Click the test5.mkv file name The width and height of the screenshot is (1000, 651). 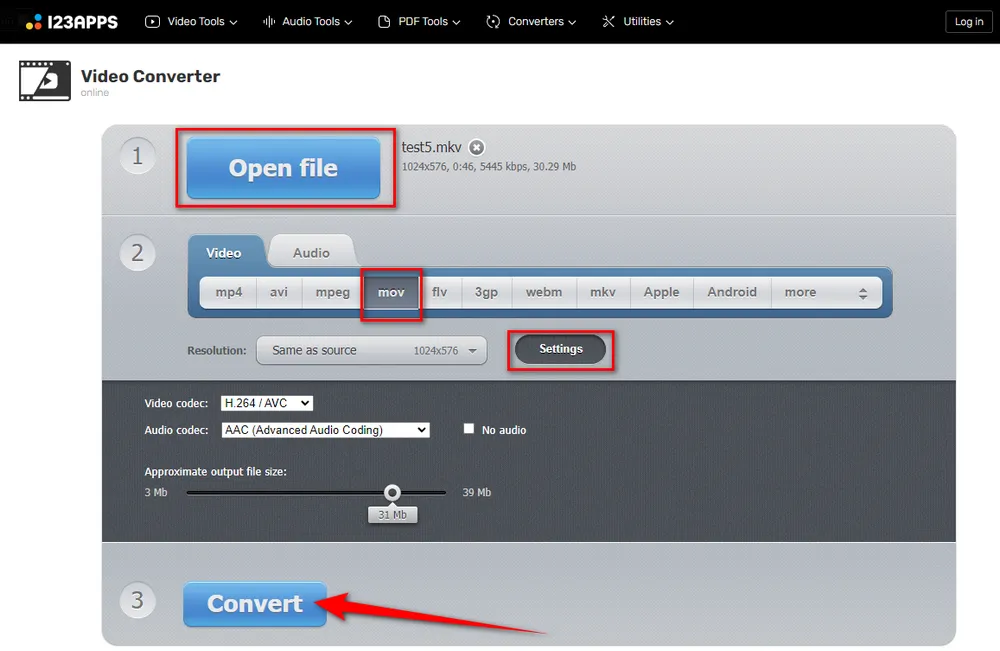click(x=431, y=147)
